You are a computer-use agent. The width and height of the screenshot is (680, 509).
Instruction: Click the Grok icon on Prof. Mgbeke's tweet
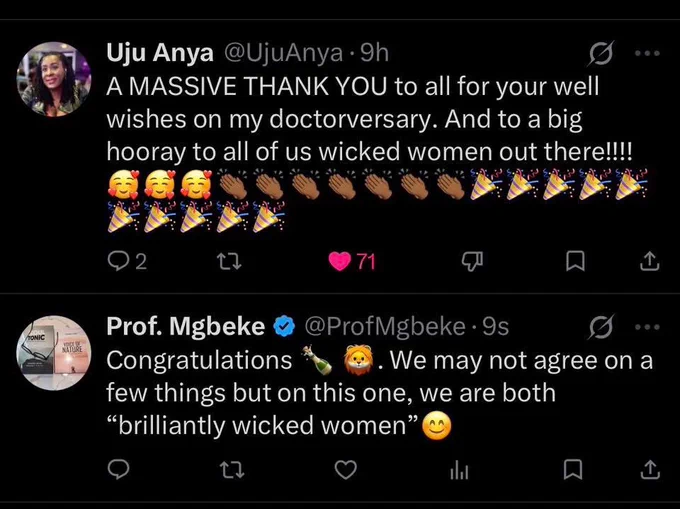pos(602,327)
